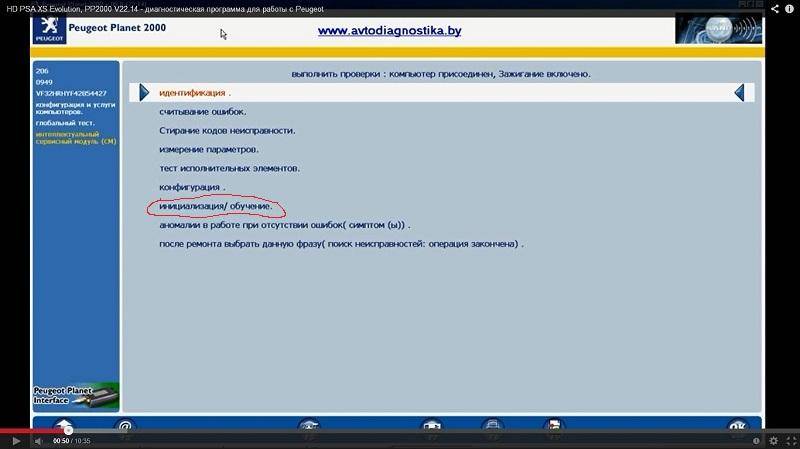Viewport: 800px width, 449px height.
Task: Click the red video progress bar
Action: [30, 430]
